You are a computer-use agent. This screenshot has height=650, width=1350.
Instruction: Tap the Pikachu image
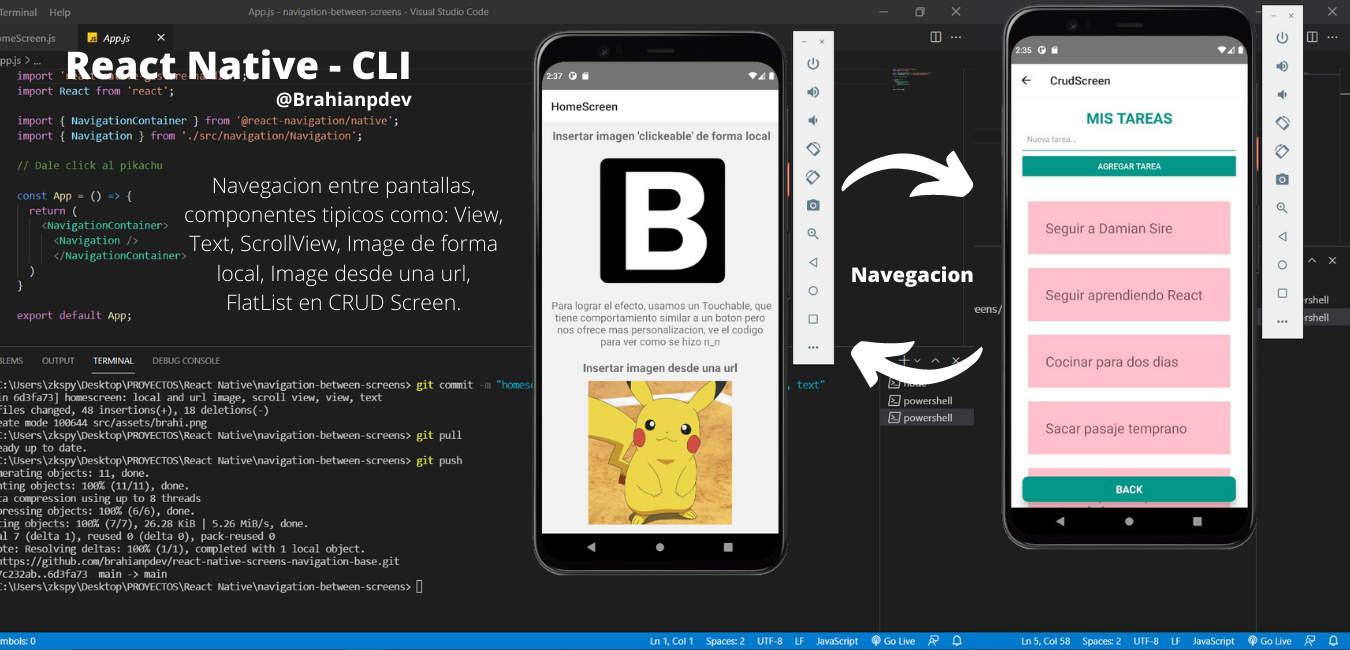click(x=660, y=452)
